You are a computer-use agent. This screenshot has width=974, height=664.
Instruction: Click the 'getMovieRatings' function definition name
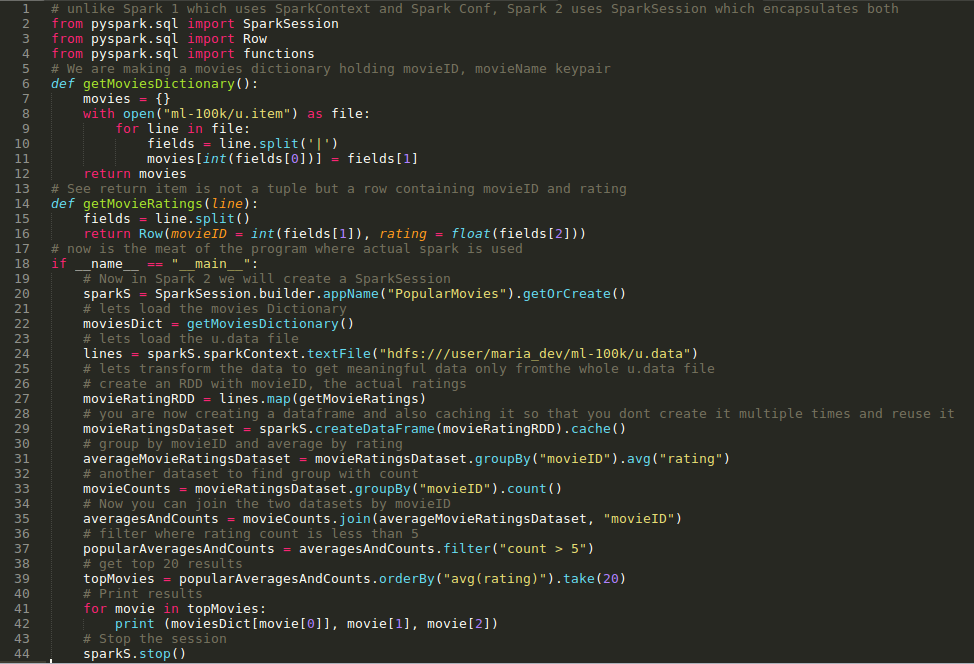pyautogui.click(x=143, y=204)
